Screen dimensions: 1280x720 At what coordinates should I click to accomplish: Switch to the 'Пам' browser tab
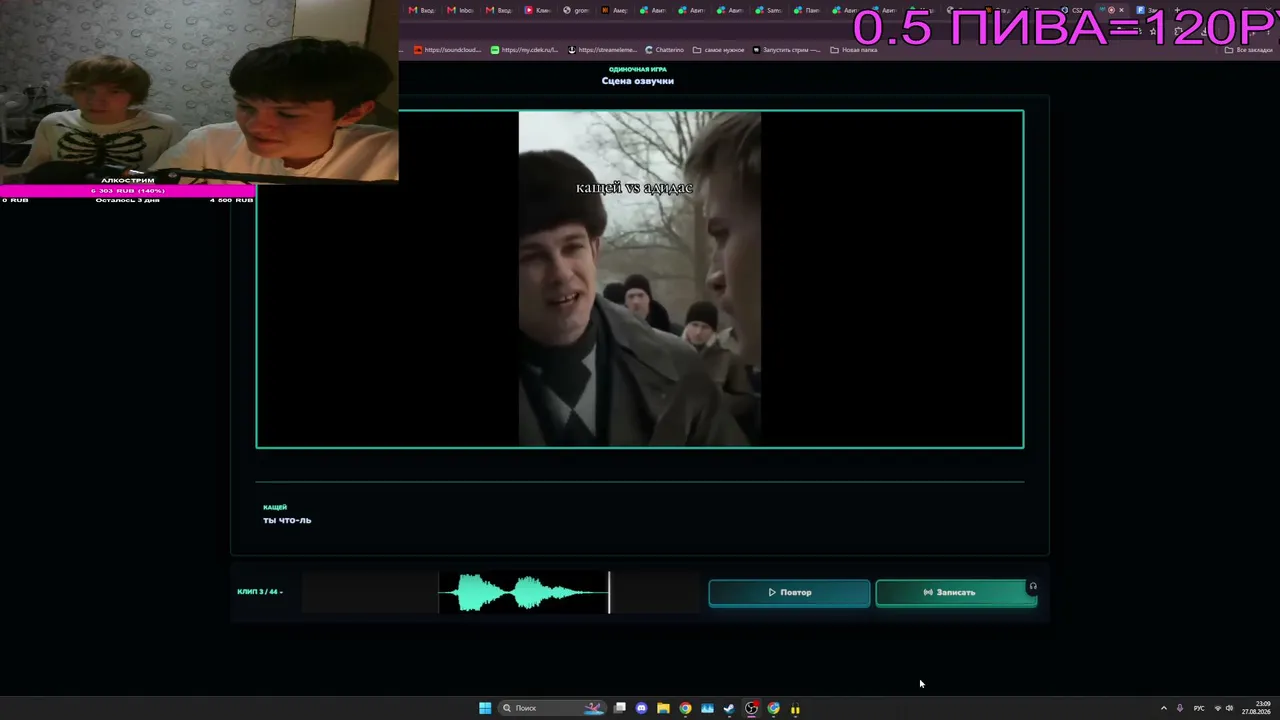pyautogui.click(x=806, y=10)
